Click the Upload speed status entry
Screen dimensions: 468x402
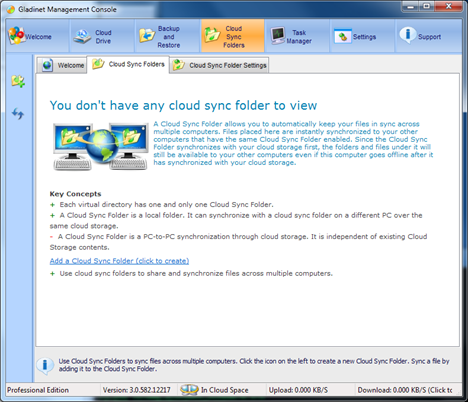pyautogui.click(x=298, y=390)
